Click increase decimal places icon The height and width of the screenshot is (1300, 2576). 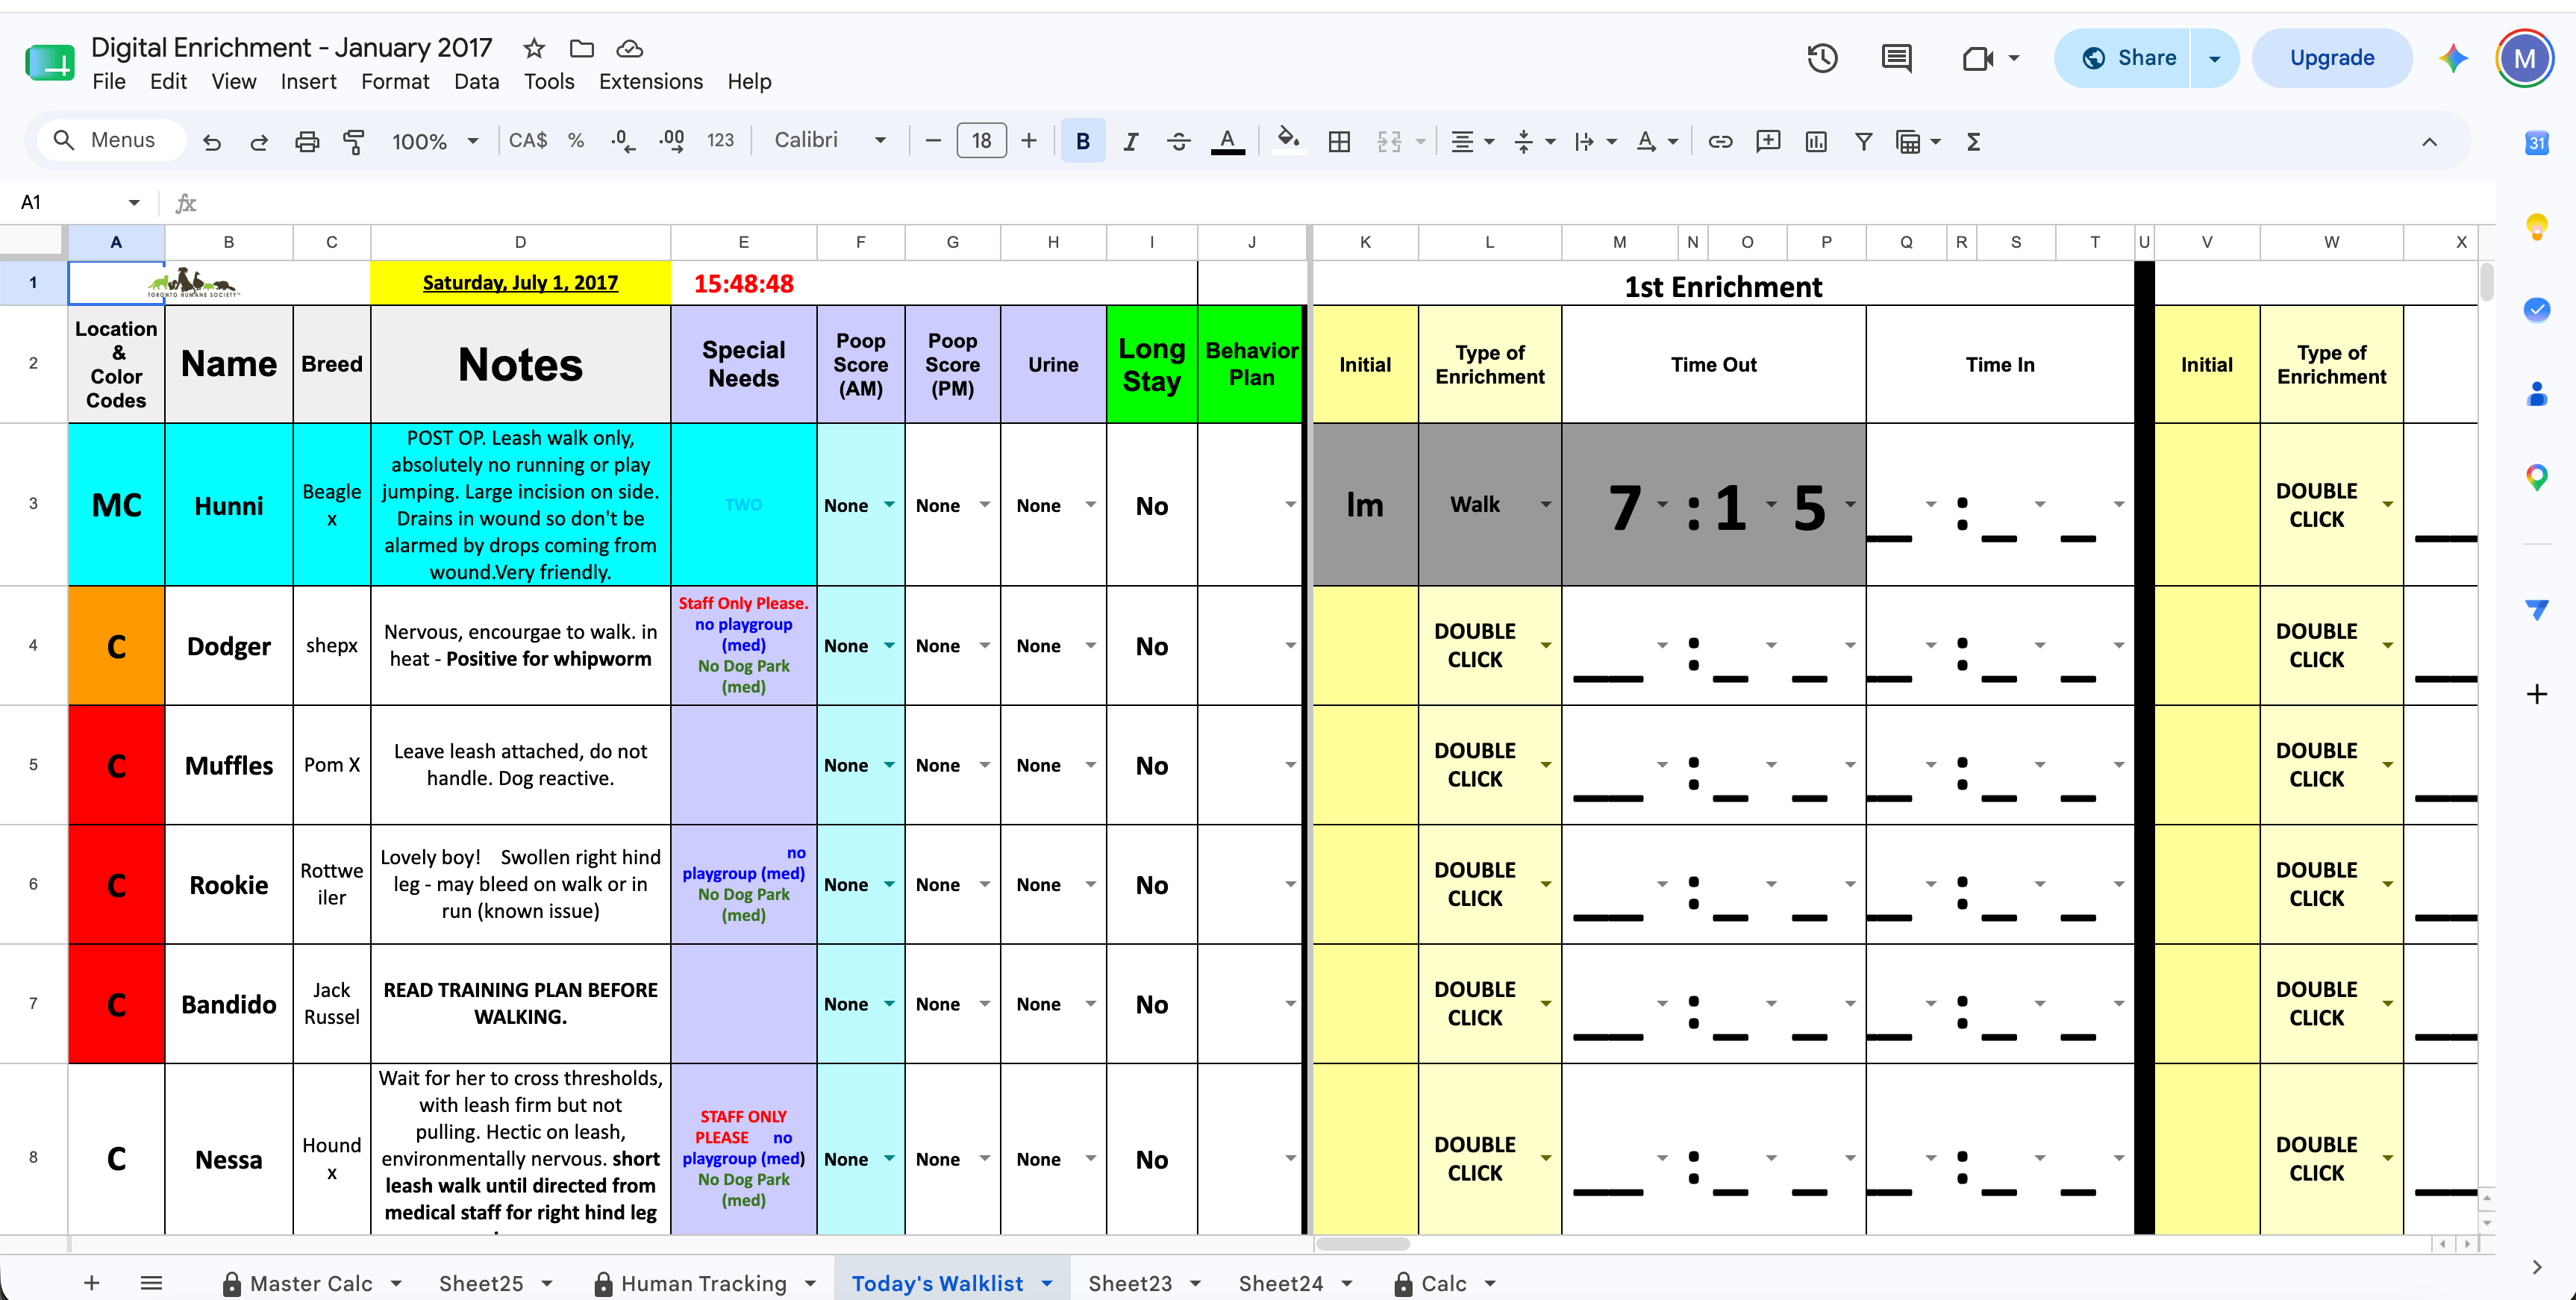(x=672, y=142)
